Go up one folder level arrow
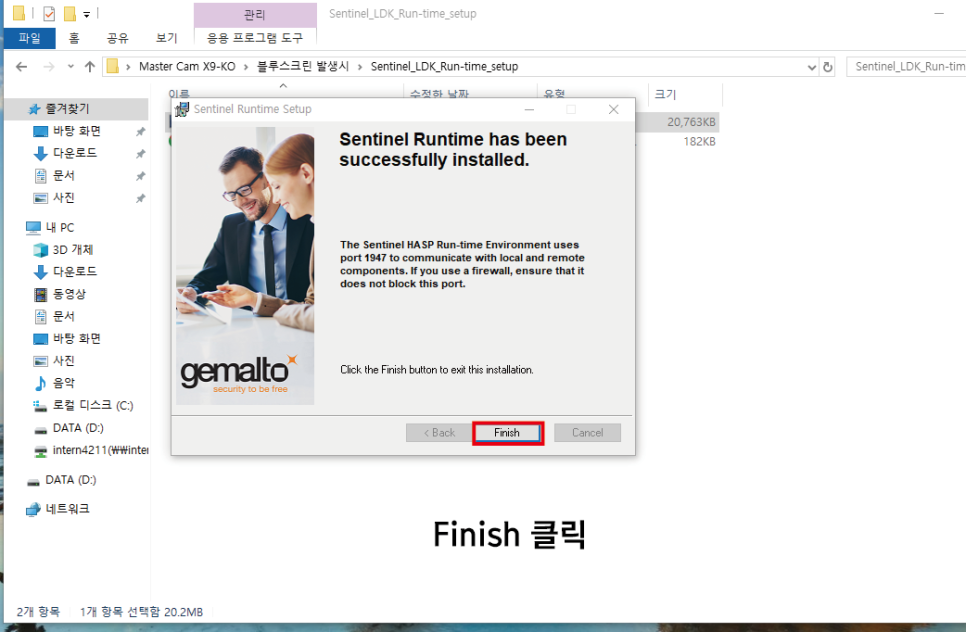The width and height of the screenshot is (966, 632). [90, 67]
